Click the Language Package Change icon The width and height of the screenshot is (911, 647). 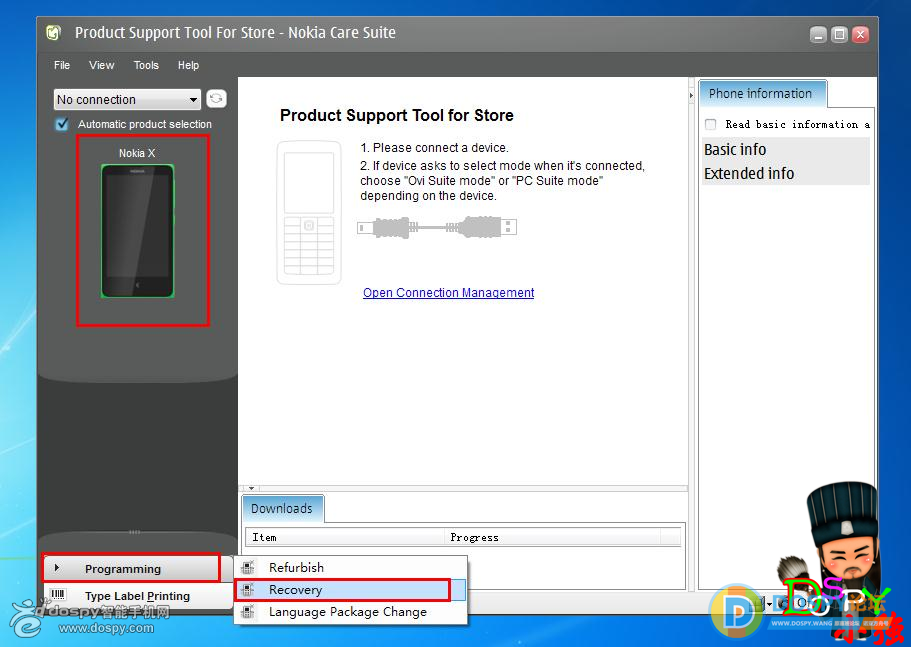pos(248,612)
